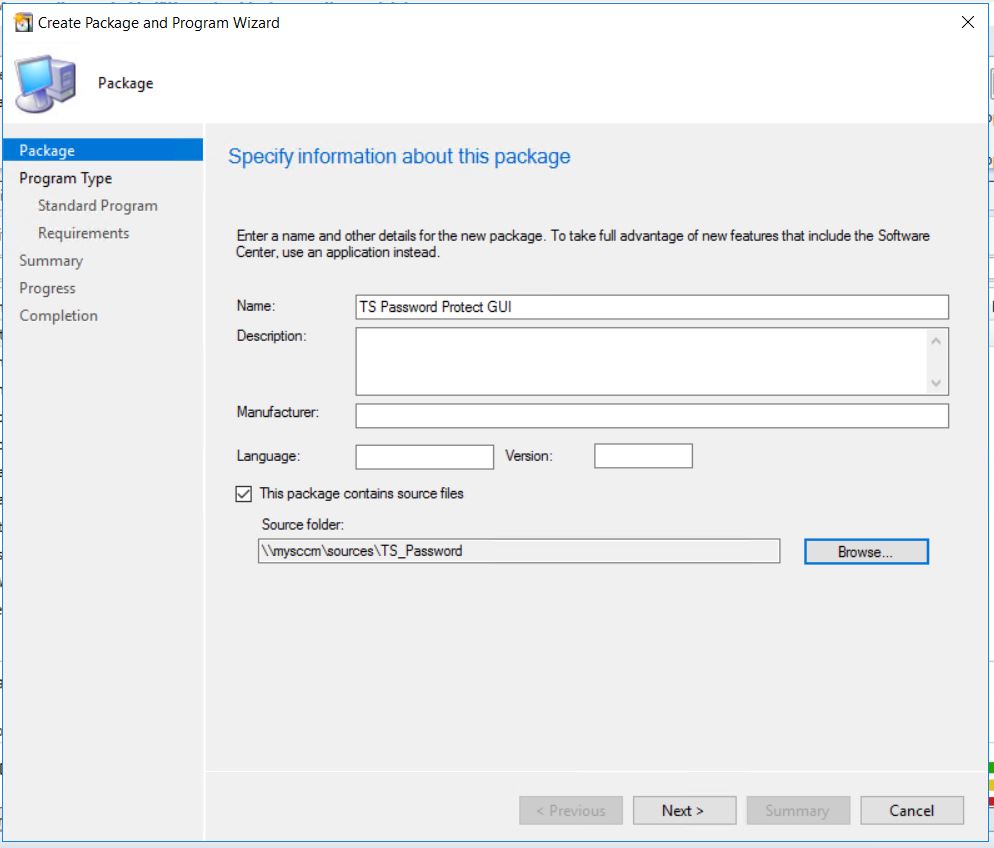Click the Next button
994x848 pixels.
pyautogui.click(x=684, y=810)
